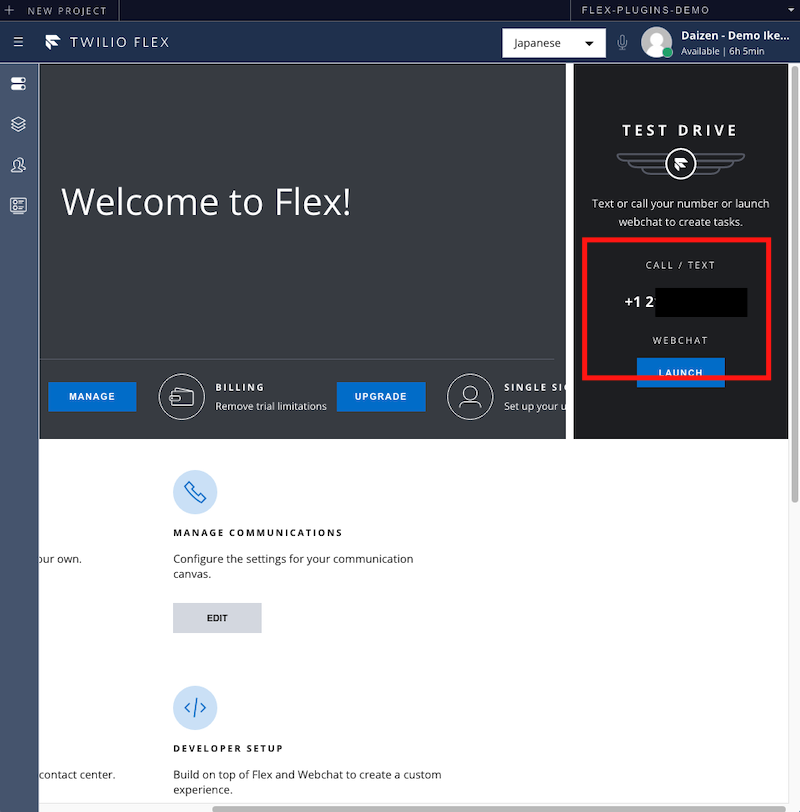Click the 'MANAGE COMMUNICATIONS' heading
This screenshot has height=812, width=800.
(x=258, y=533)
